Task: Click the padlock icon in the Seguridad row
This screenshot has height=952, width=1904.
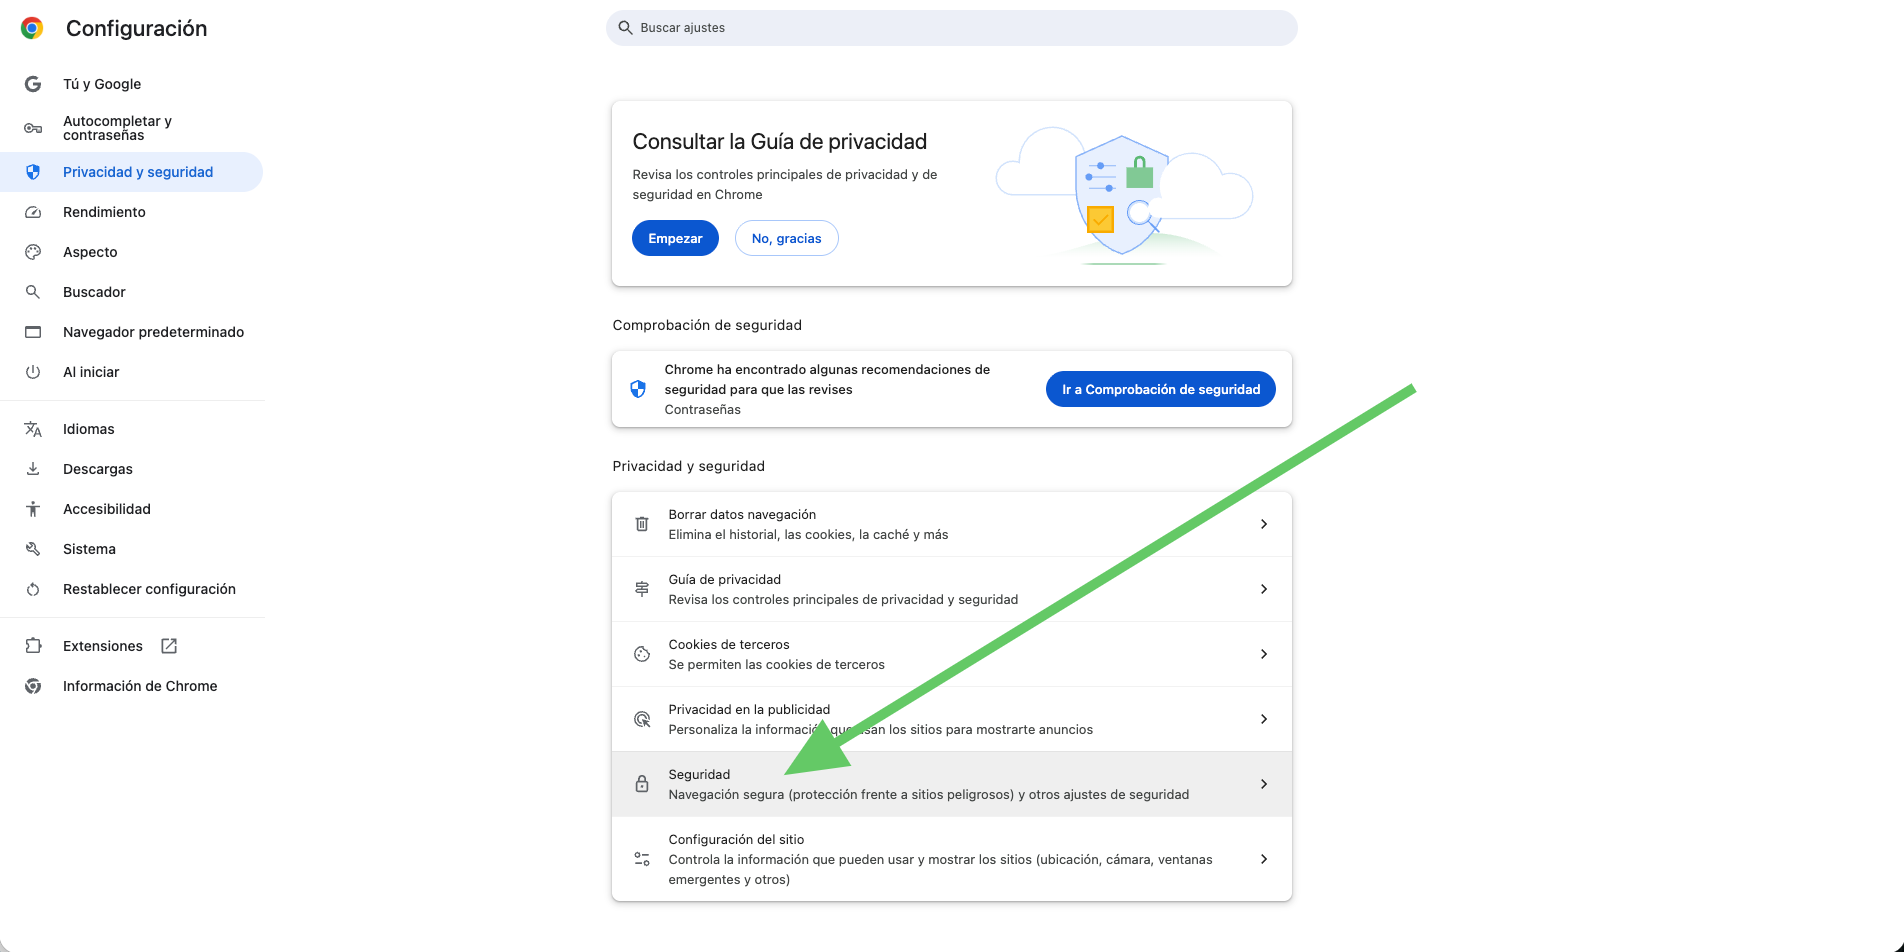Action: point(642,784)
